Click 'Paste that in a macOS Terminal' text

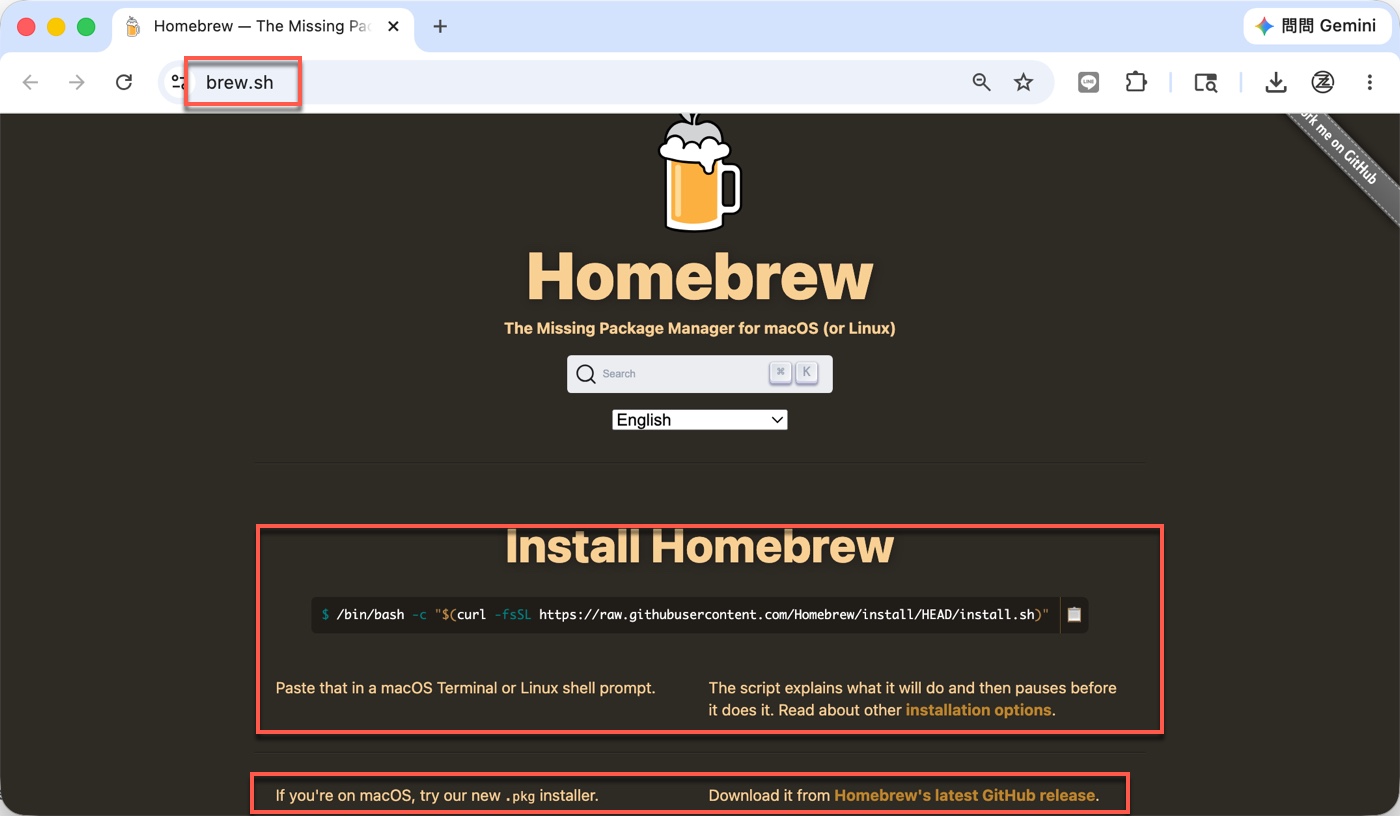465,688
